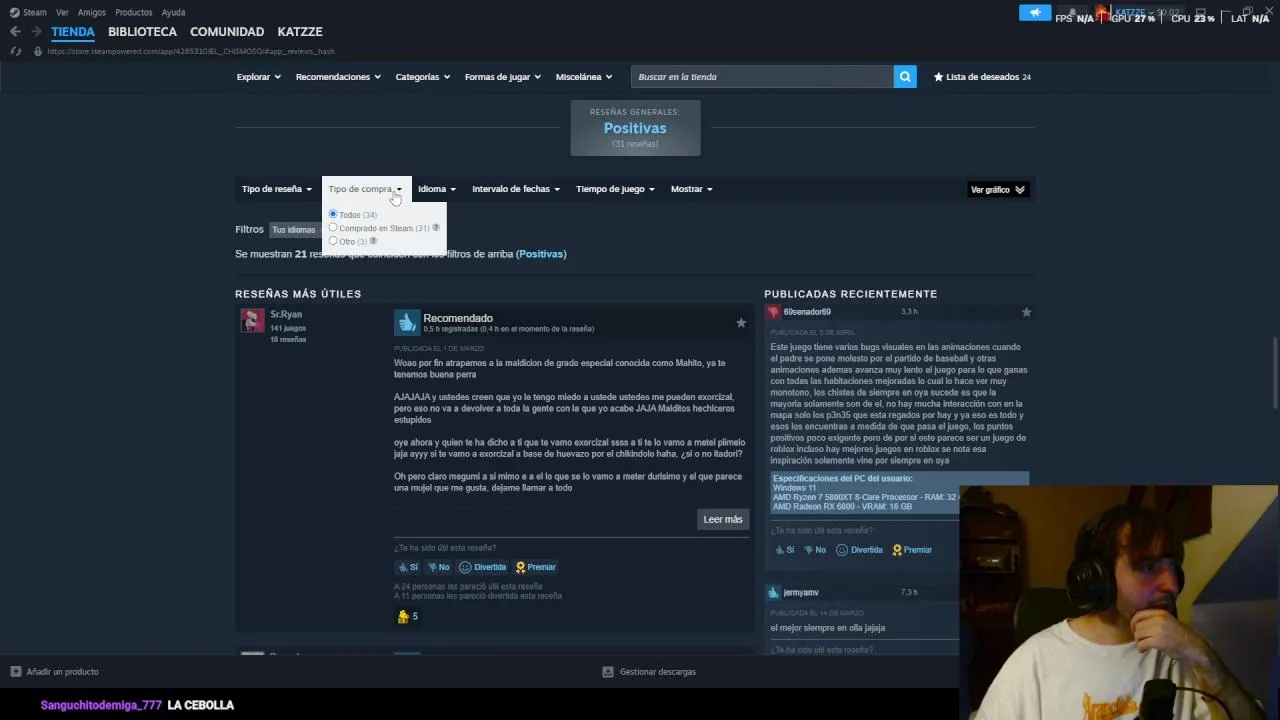Click the award badge showing 5 under Sr.Ryan's review
1280x720 pixels.
[x=408, y=617]
